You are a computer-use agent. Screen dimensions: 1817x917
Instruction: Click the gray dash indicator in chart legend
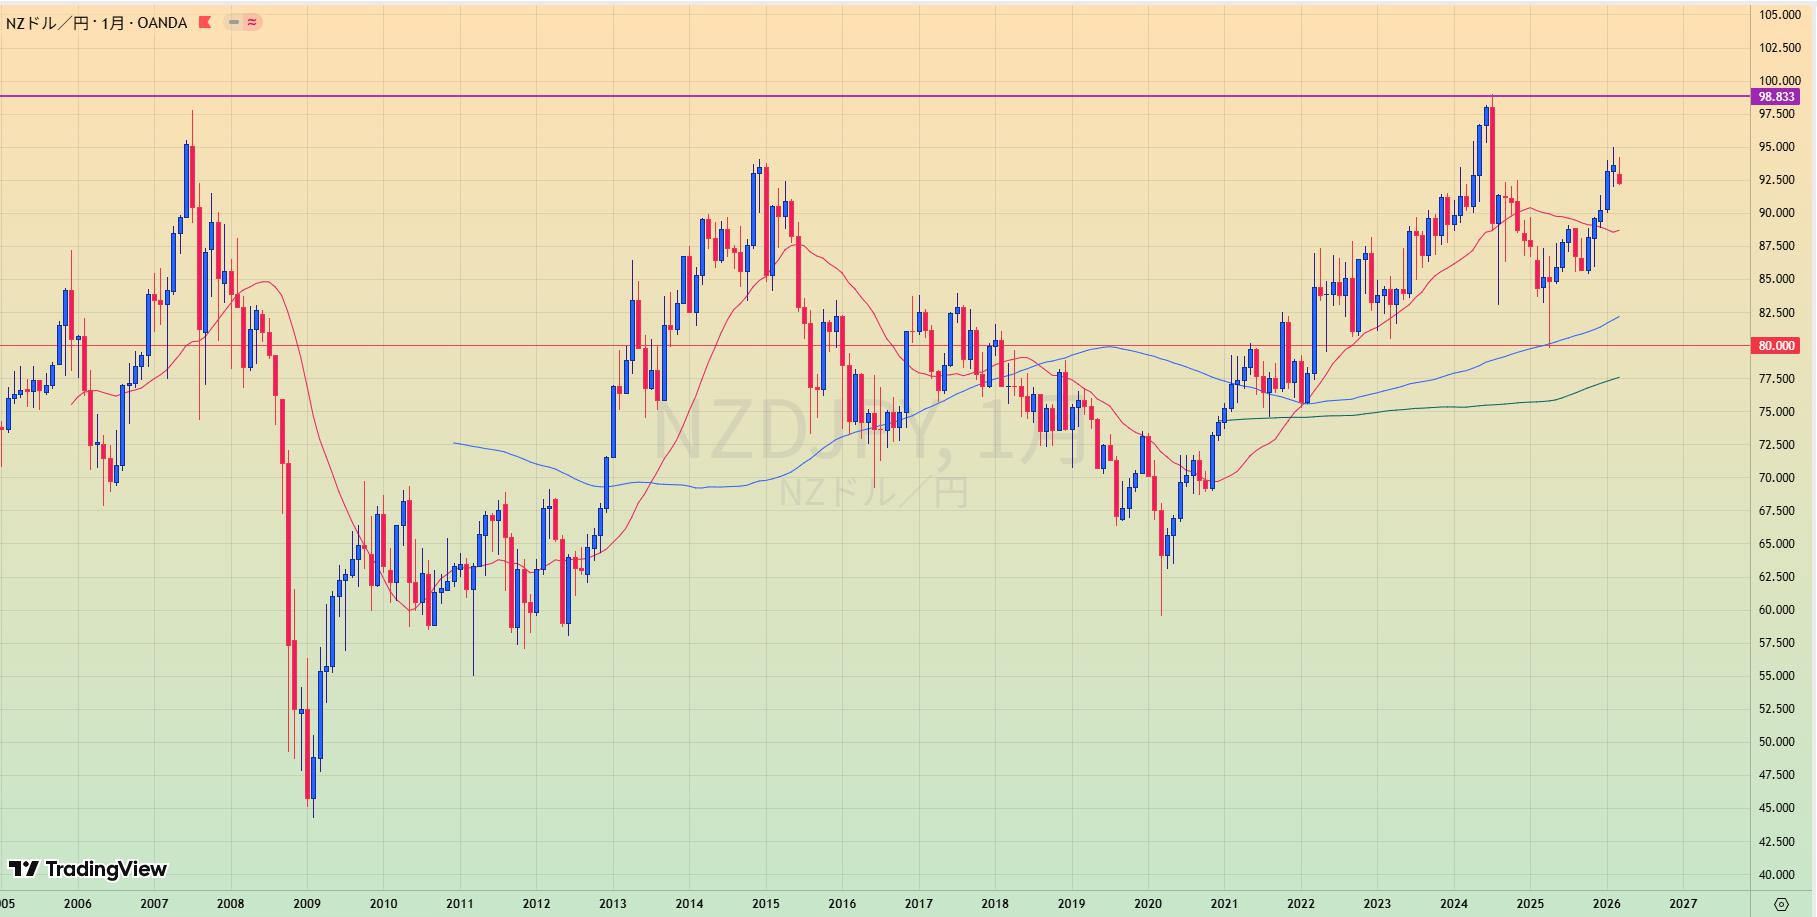tap(234, 22)
